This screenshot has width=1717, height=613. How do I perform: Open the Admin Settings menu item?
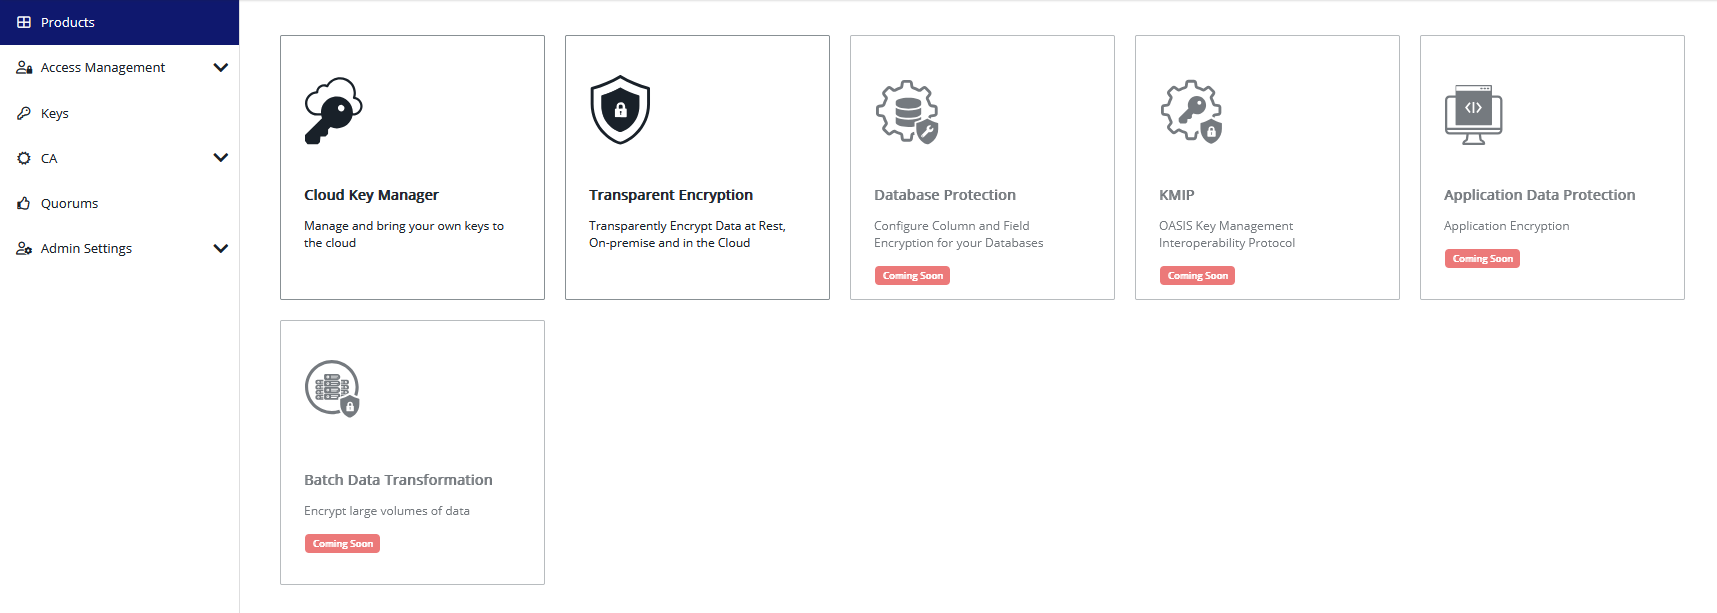[119, 248]
